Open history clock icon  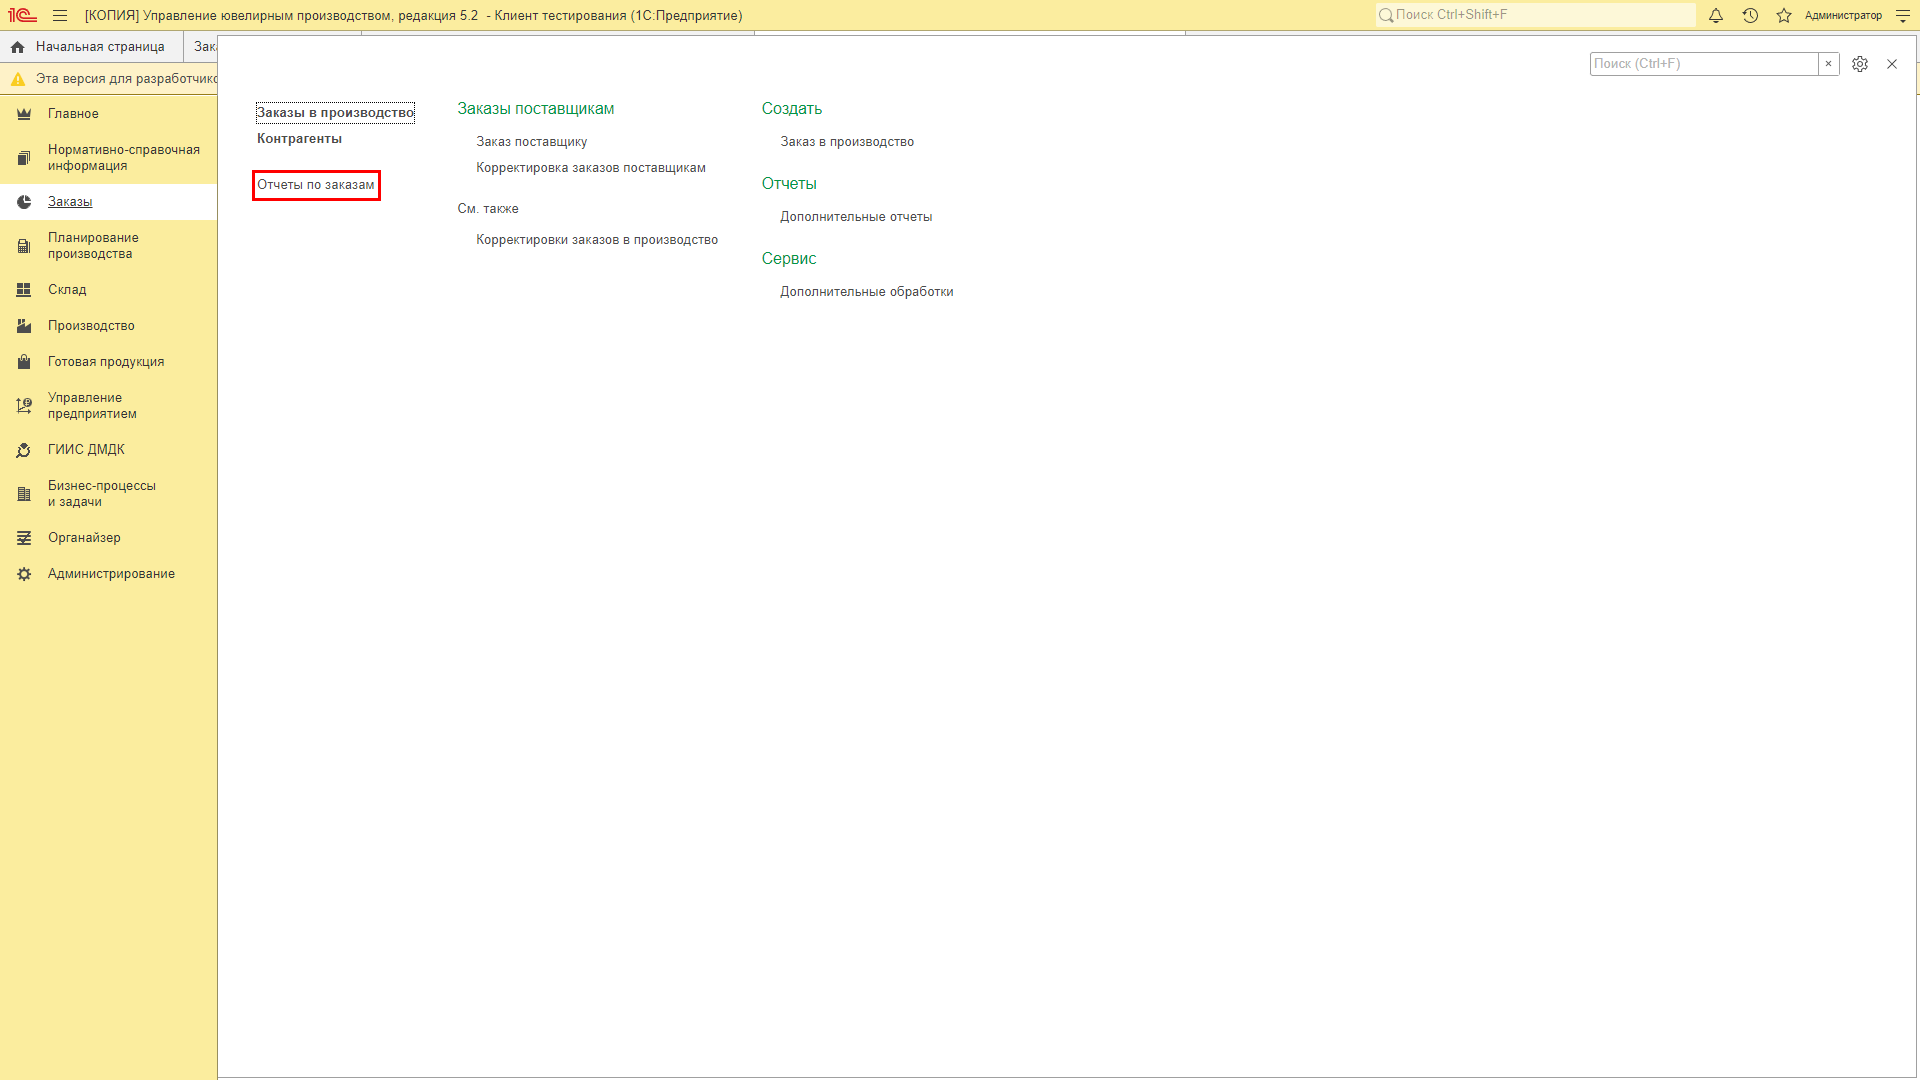tap(1750, 15)
